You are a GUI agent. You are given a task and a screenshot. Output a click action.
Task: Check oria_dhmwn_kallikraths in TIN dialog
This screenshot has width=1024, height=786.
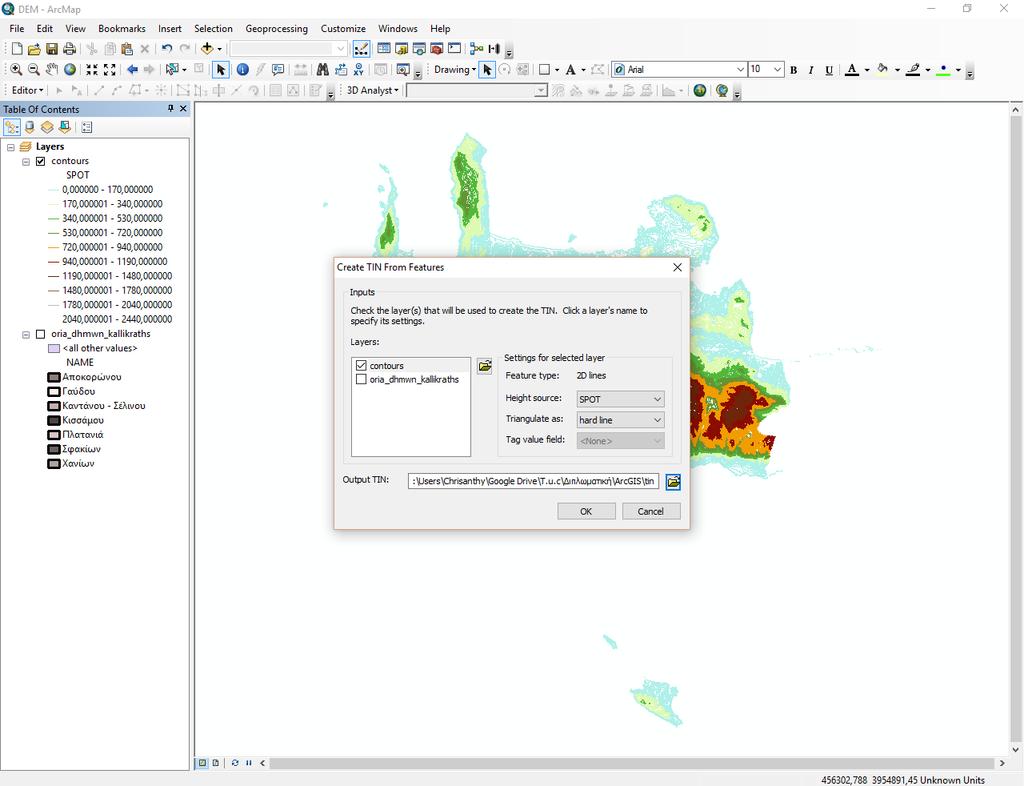(x=361, y=379)
